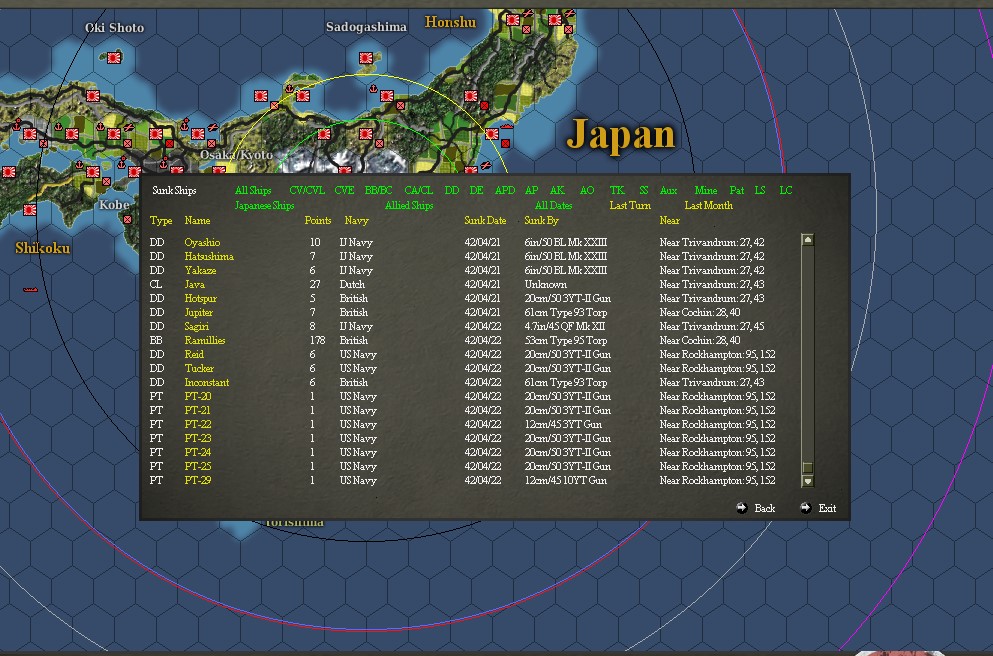Open destroyer Tucker details
This screenshot has height=656, width=993.
point(199,368)
